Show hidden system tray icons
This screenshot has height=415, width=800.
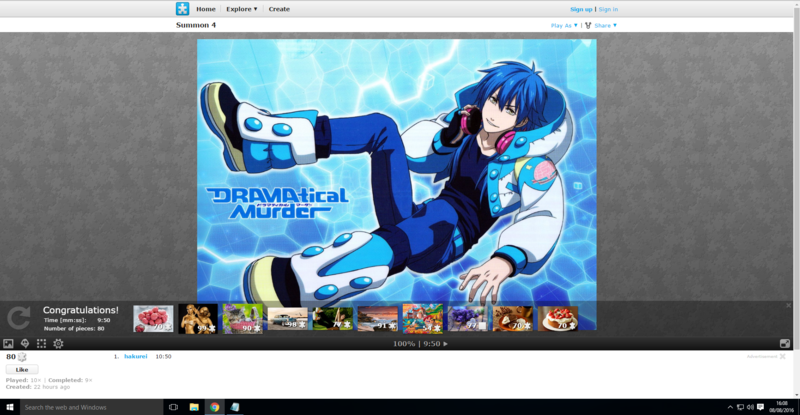pyautogui.click(x=730, y=407)
